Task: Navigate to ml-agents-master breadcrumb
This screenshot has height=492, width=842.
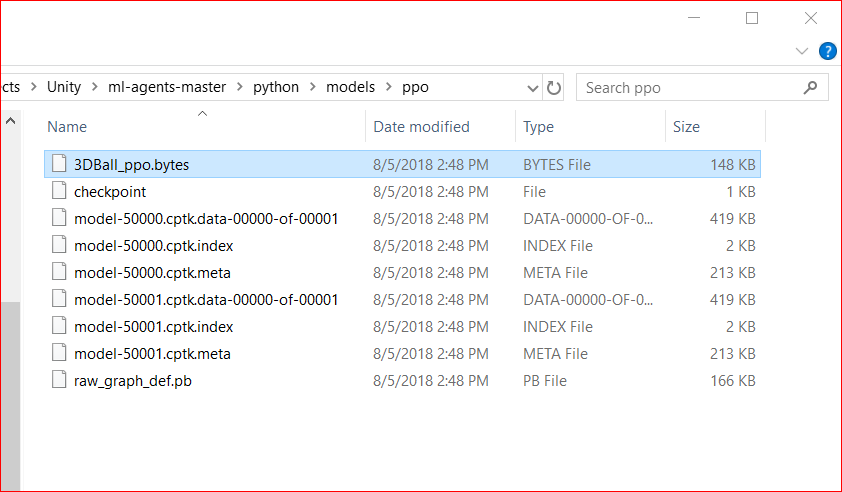Action: [167, 87]
